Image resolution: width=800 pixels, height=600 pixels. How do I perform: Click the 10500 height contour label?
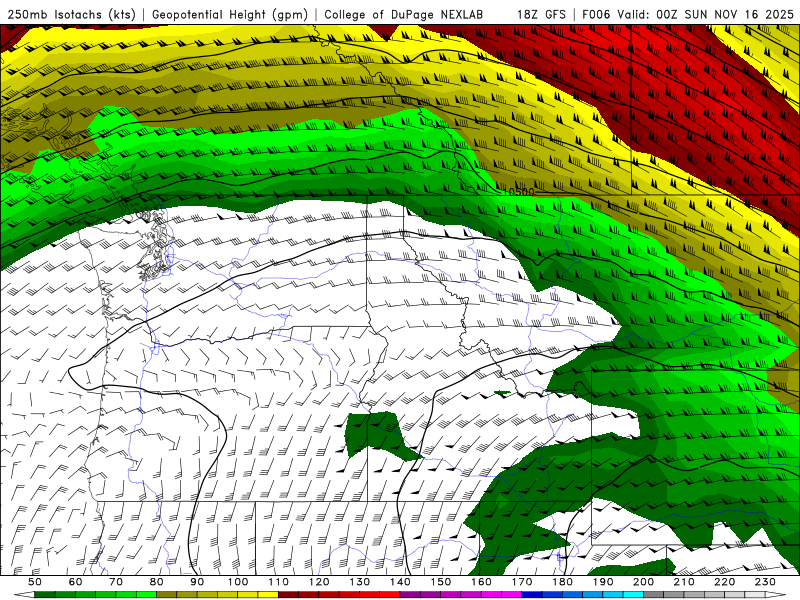518,192
